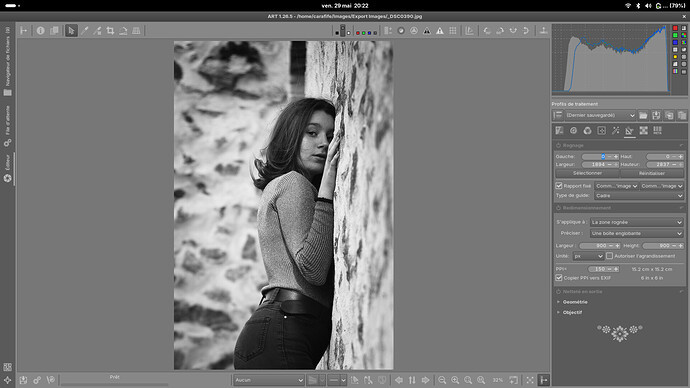This screenshot has width=690, height=388.
Task: Open the Éditeur vertical tab
Action: [x=7, y=168]
